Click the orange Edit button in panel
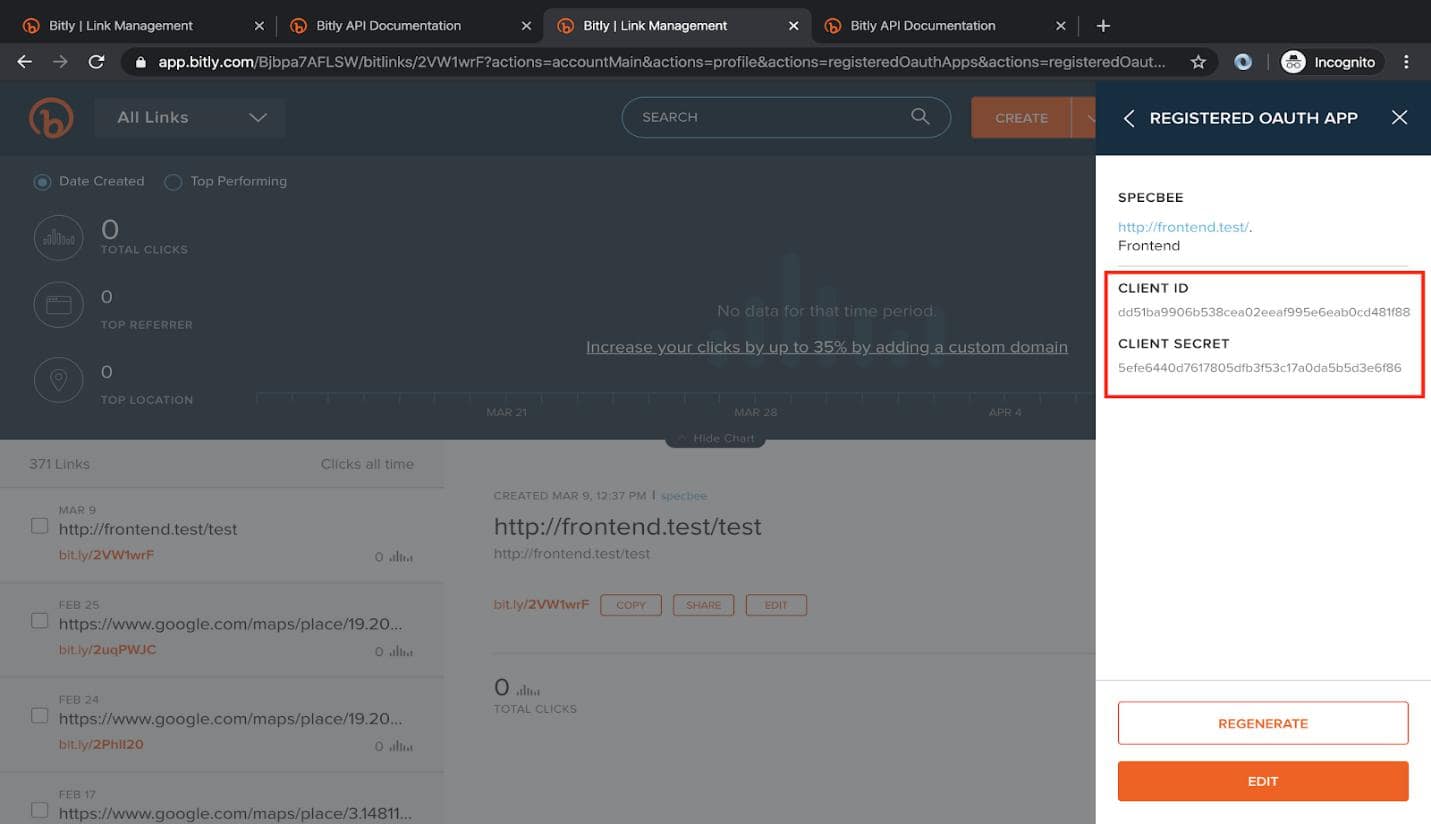The image size is (1431, 824). tap(1263, 781)
